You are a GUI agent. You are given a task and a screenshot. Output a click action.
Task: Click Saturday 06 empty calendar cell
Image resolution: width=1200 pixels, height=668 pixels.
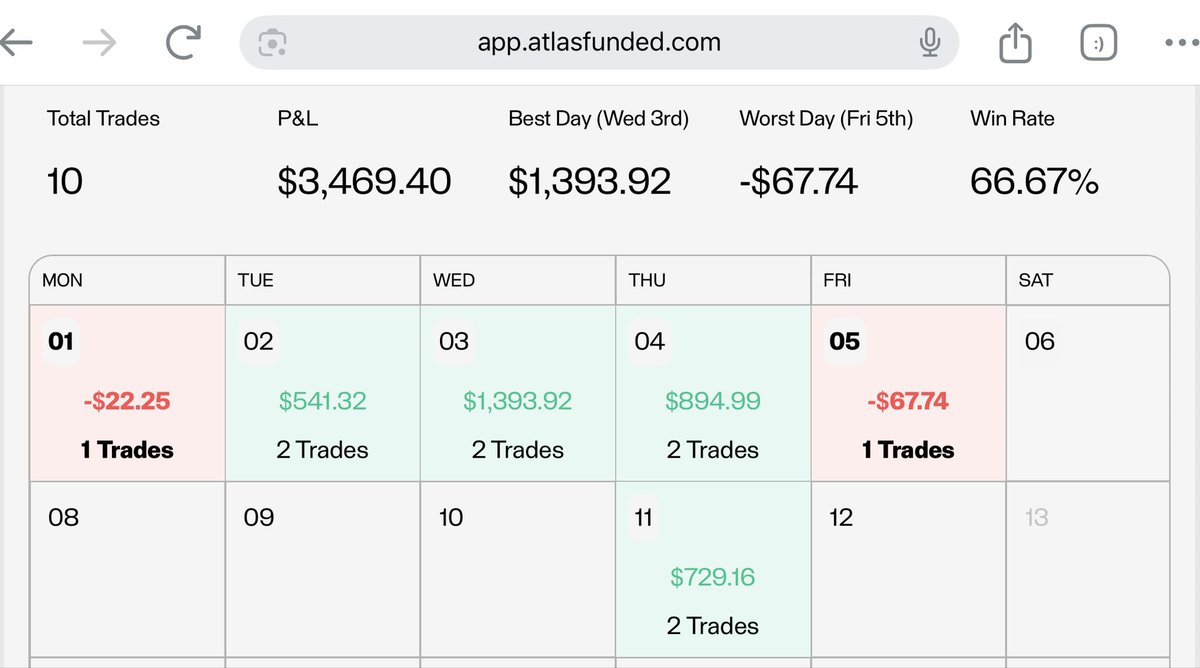tap(1086, 393)
